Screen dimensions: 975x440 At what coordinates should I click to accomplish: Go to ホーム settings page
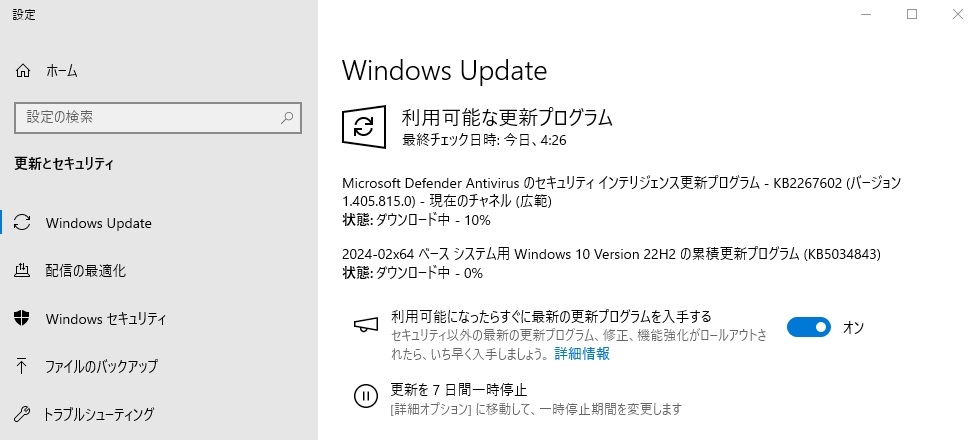[x=61, y=71]
